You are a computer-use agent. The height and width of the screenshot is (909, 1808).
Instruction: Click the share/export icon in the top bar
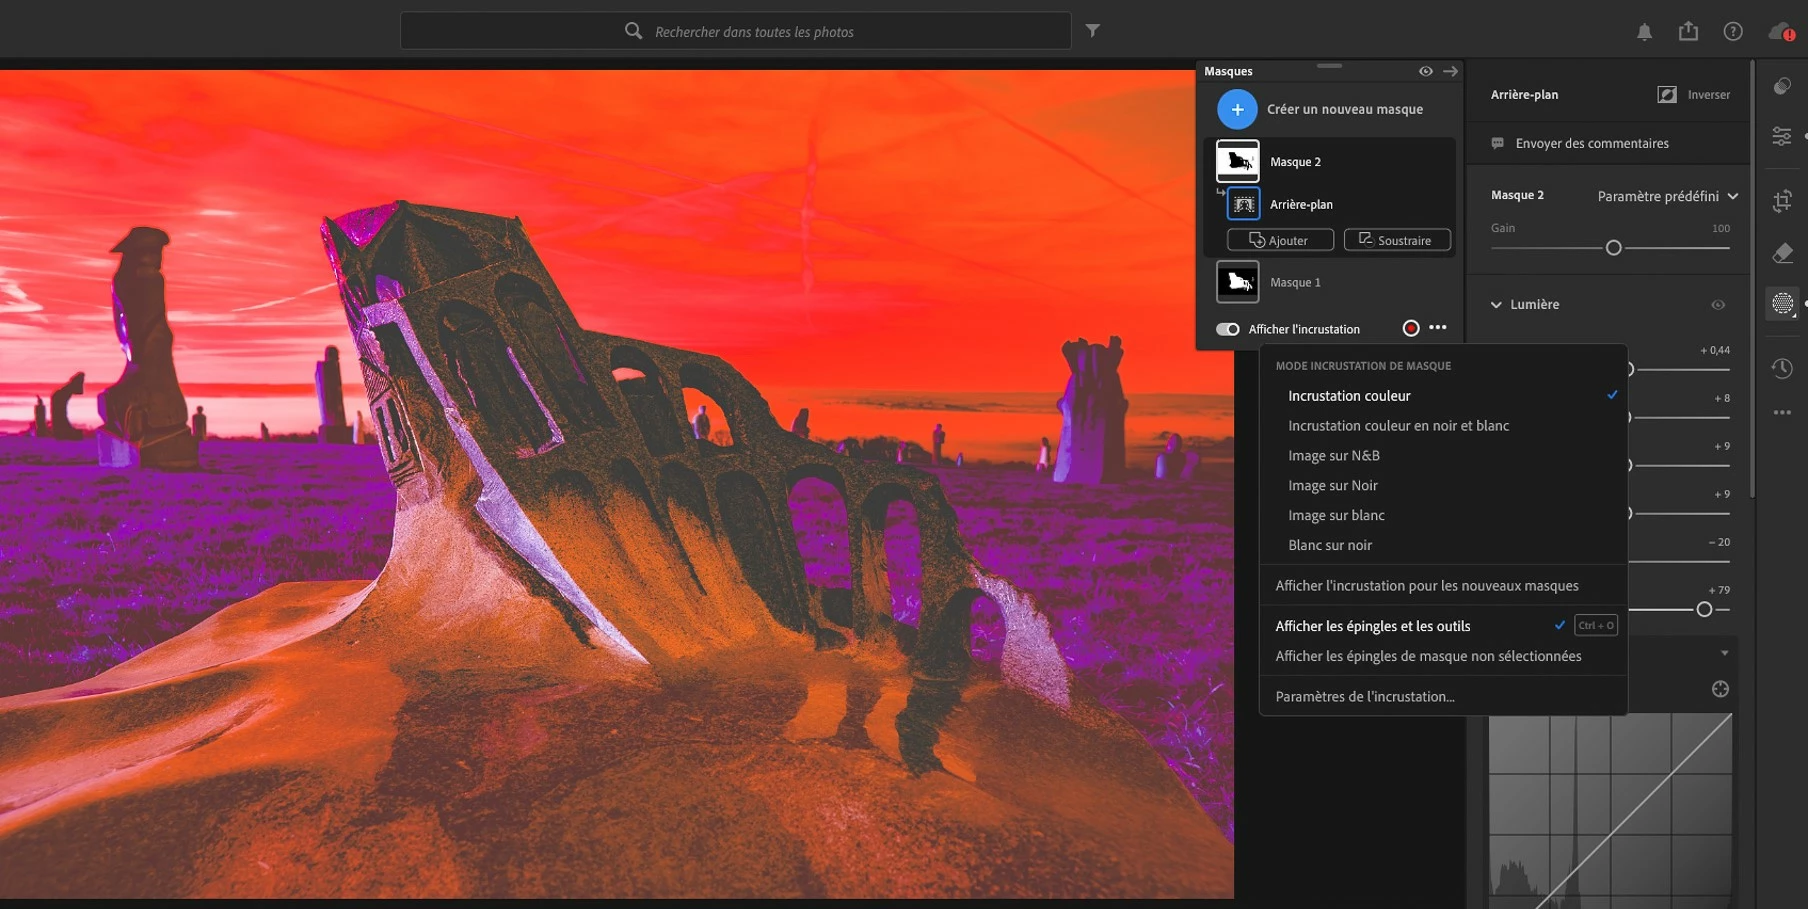[x=1688, y=31]
